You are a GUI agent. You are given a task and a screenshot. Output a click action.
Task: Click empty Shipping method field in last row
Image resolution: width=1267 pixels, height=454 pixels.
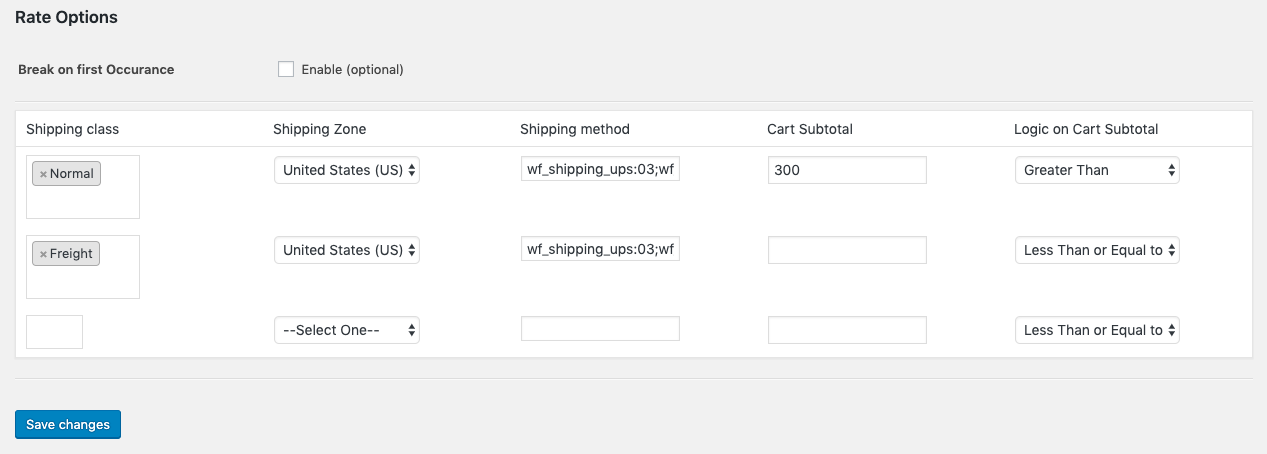click(x=600, y=329)
